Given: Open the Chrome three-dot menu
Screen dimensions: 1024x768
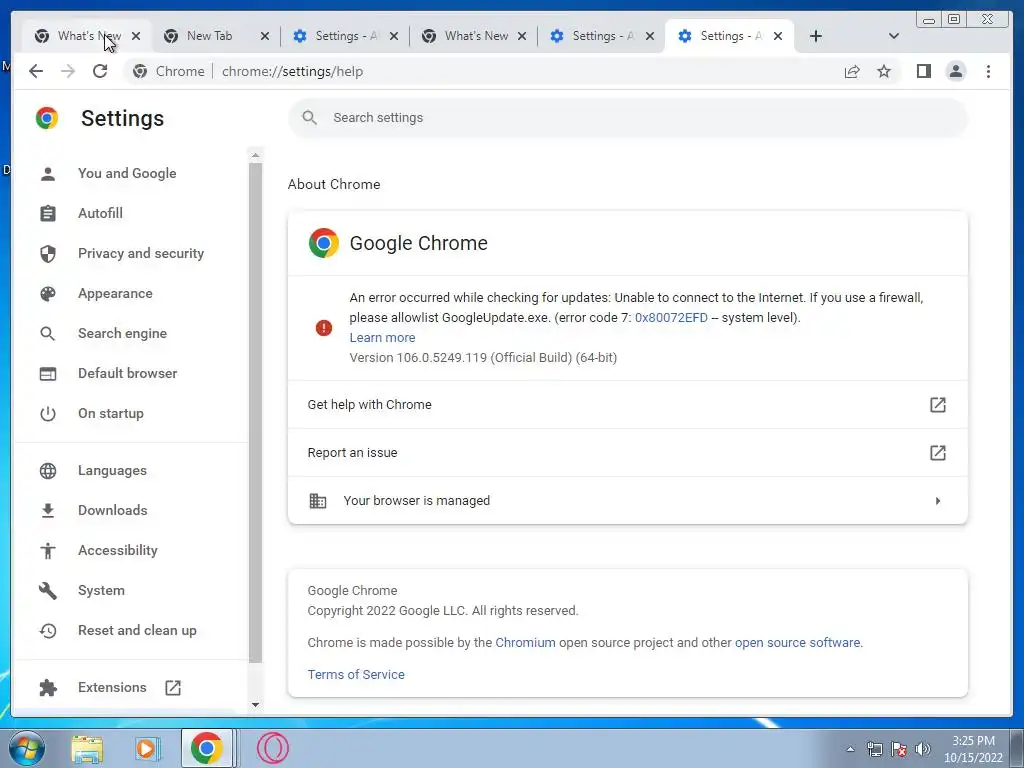Looking at the screenshot, I should point(988,71).
